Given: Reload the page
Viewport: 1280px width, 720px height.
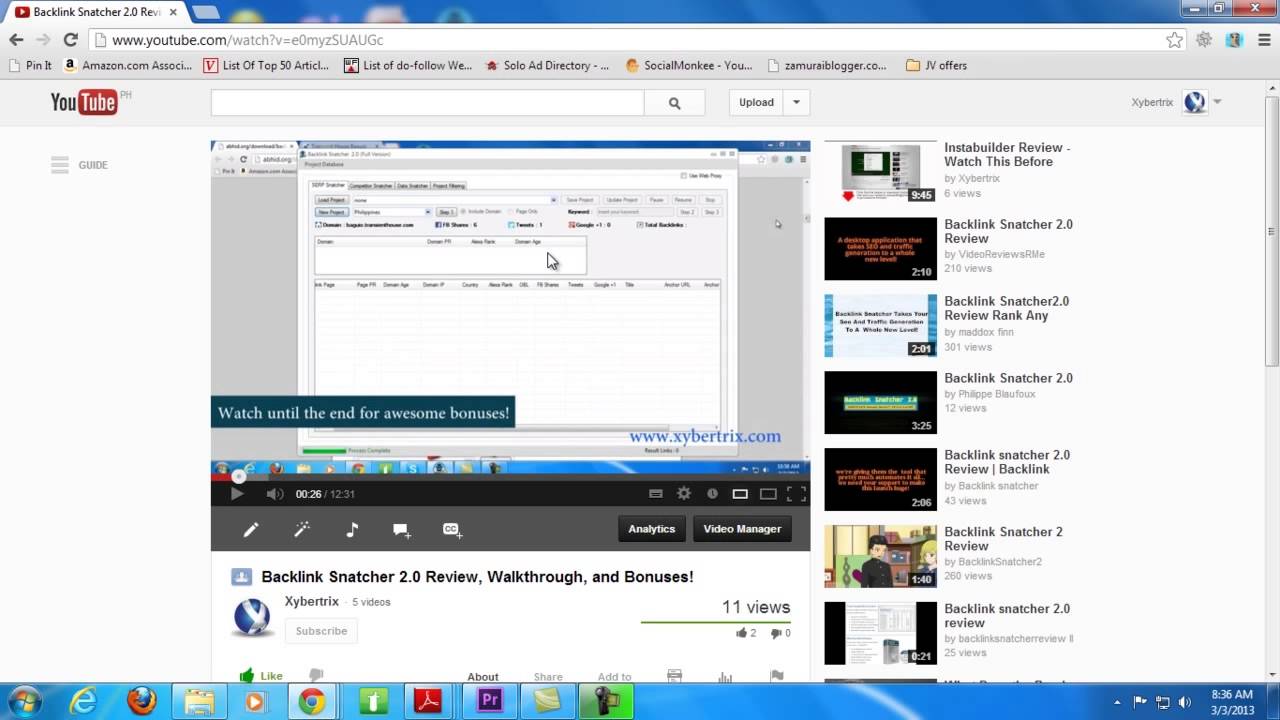Looking at the screenshot, I should click(x=70, y=40).
